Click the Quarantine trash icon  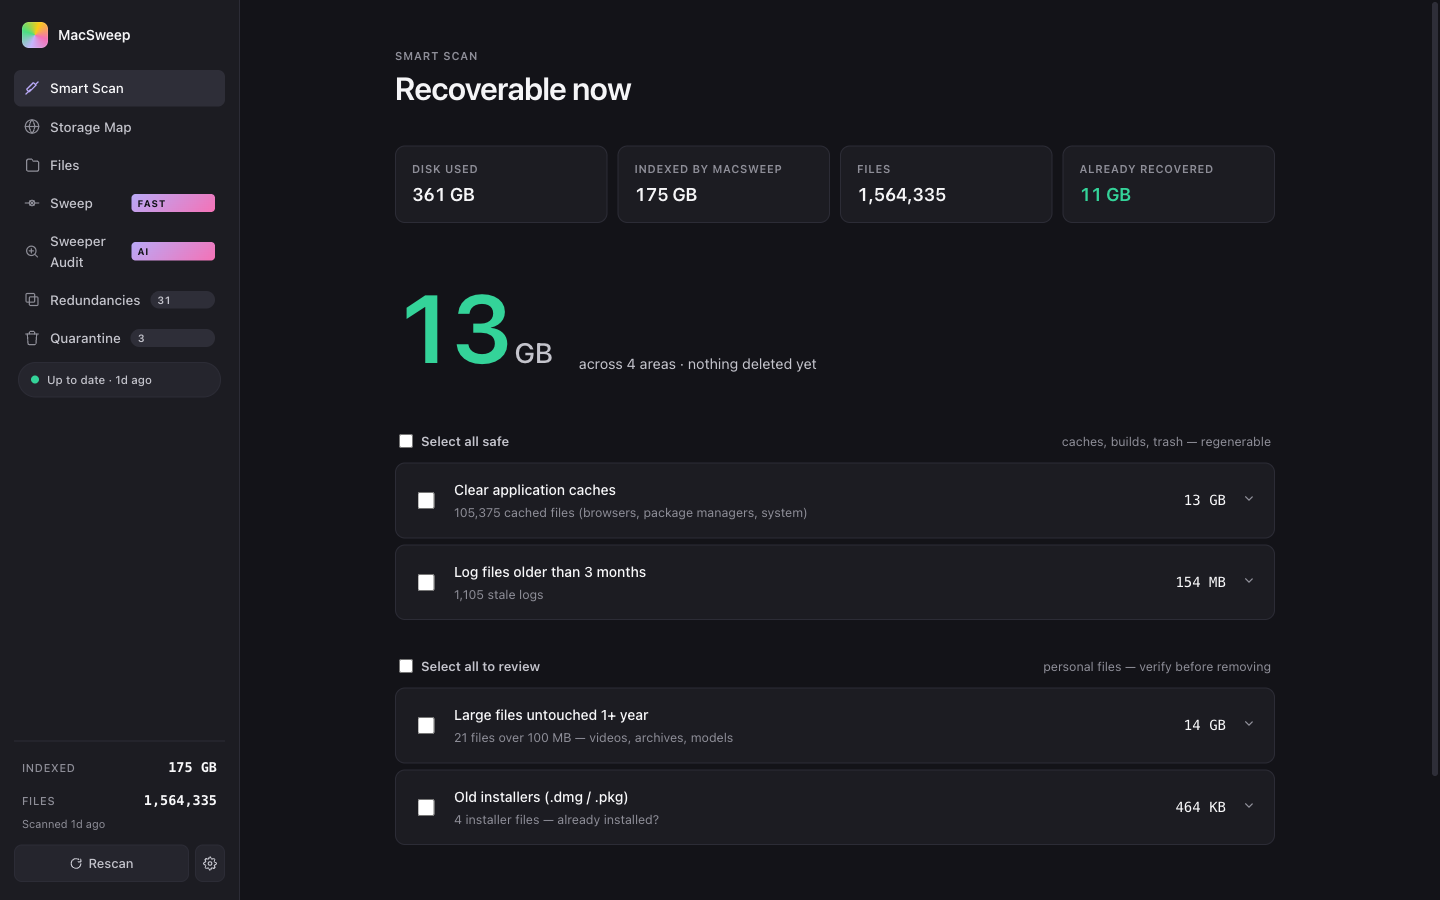pos(32,338)
